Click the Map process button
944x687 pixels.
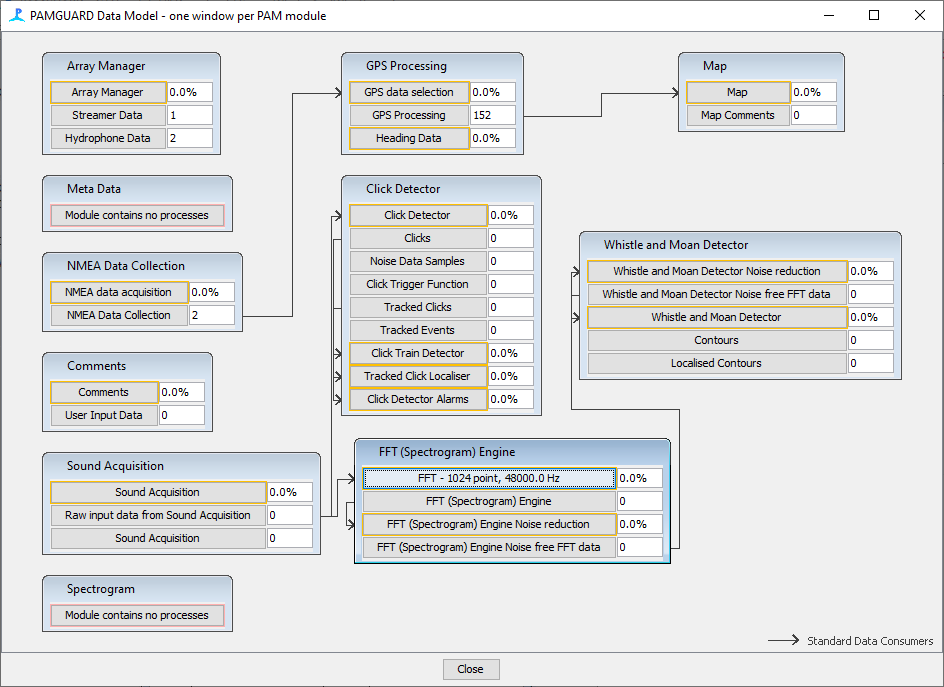tap(738, 92)
